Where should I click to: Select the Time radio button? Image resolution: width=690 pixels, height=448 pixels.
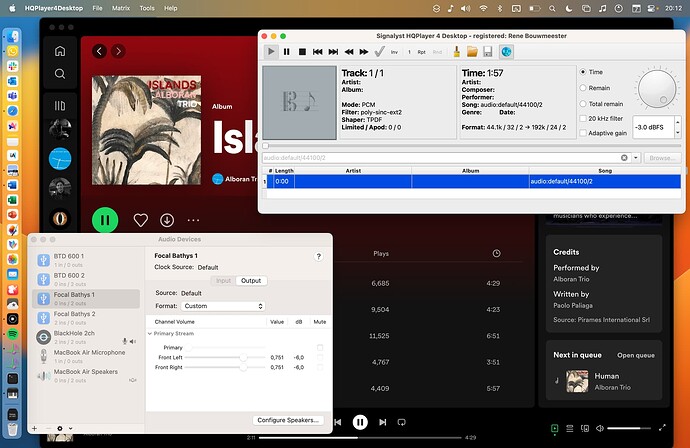(x=583, y=72)
